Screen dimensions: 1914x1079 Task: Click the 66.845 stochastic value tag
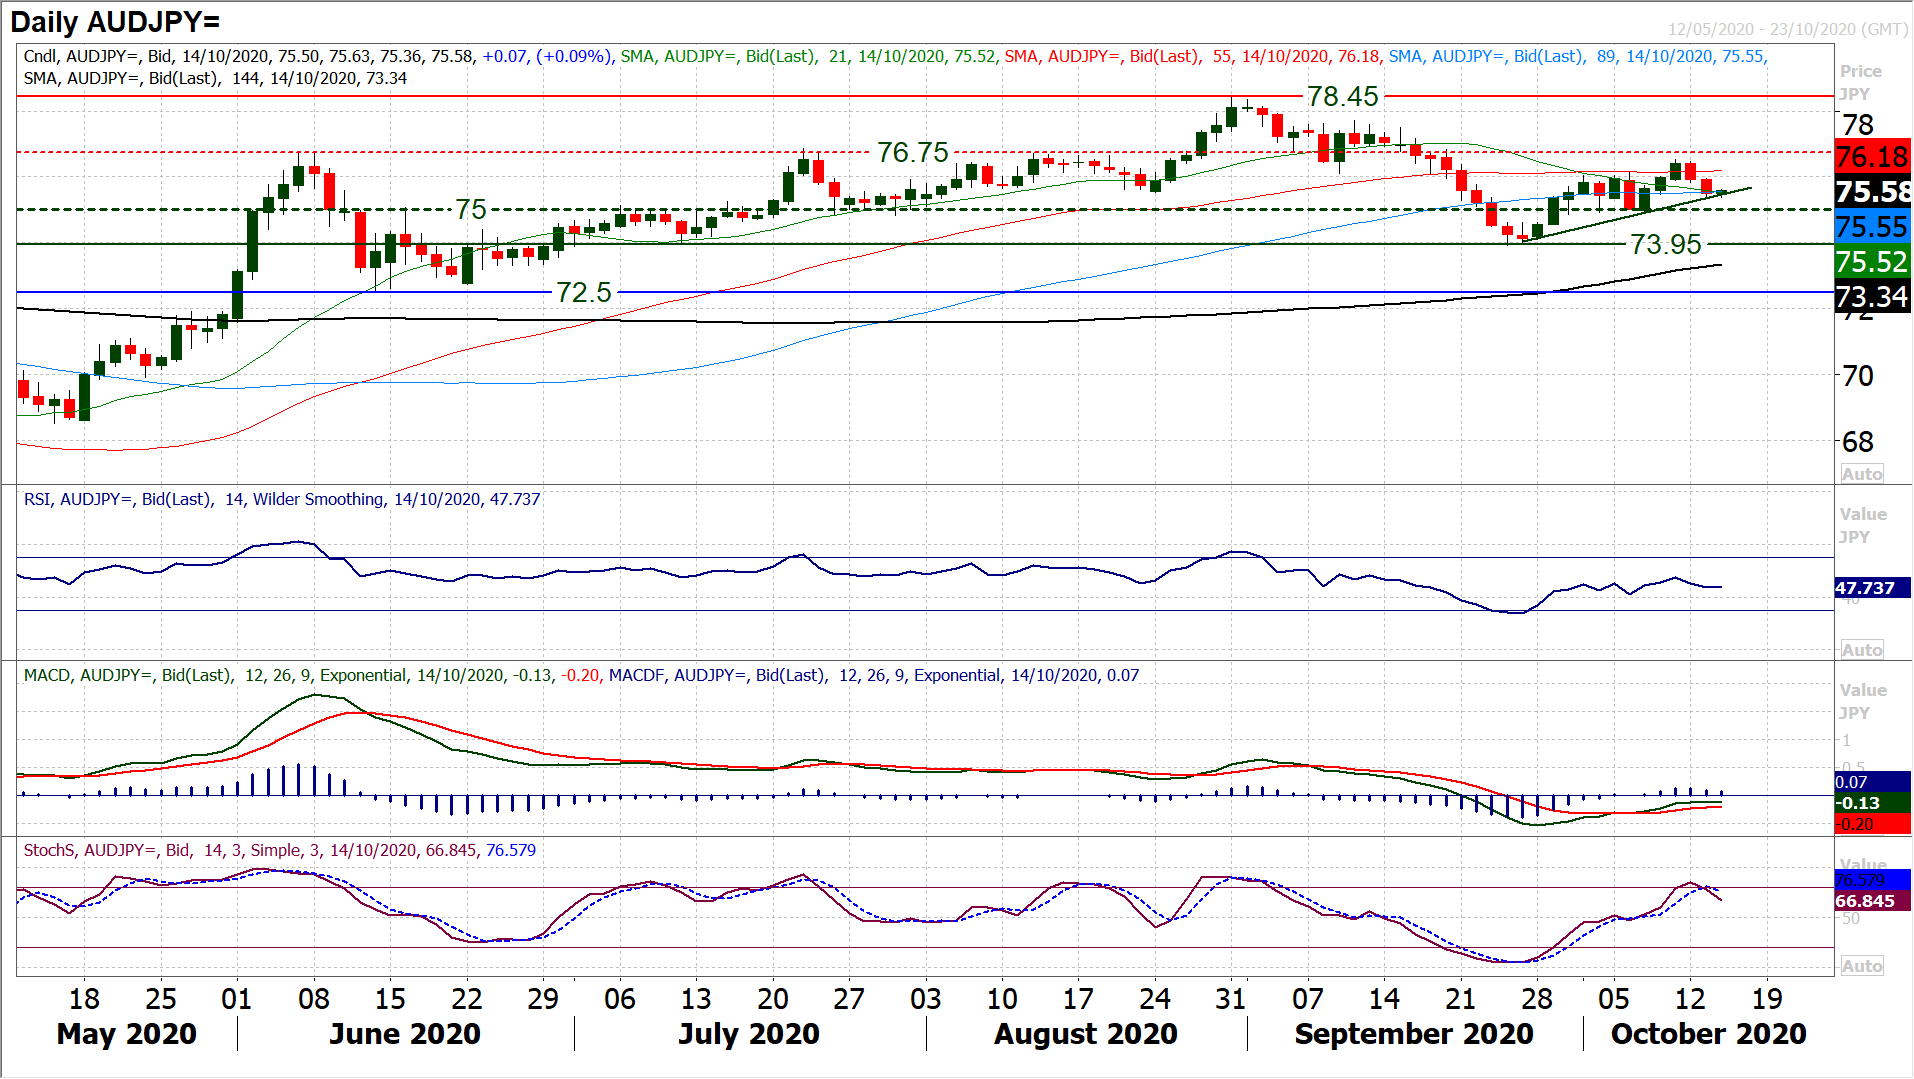point(1873,901)
